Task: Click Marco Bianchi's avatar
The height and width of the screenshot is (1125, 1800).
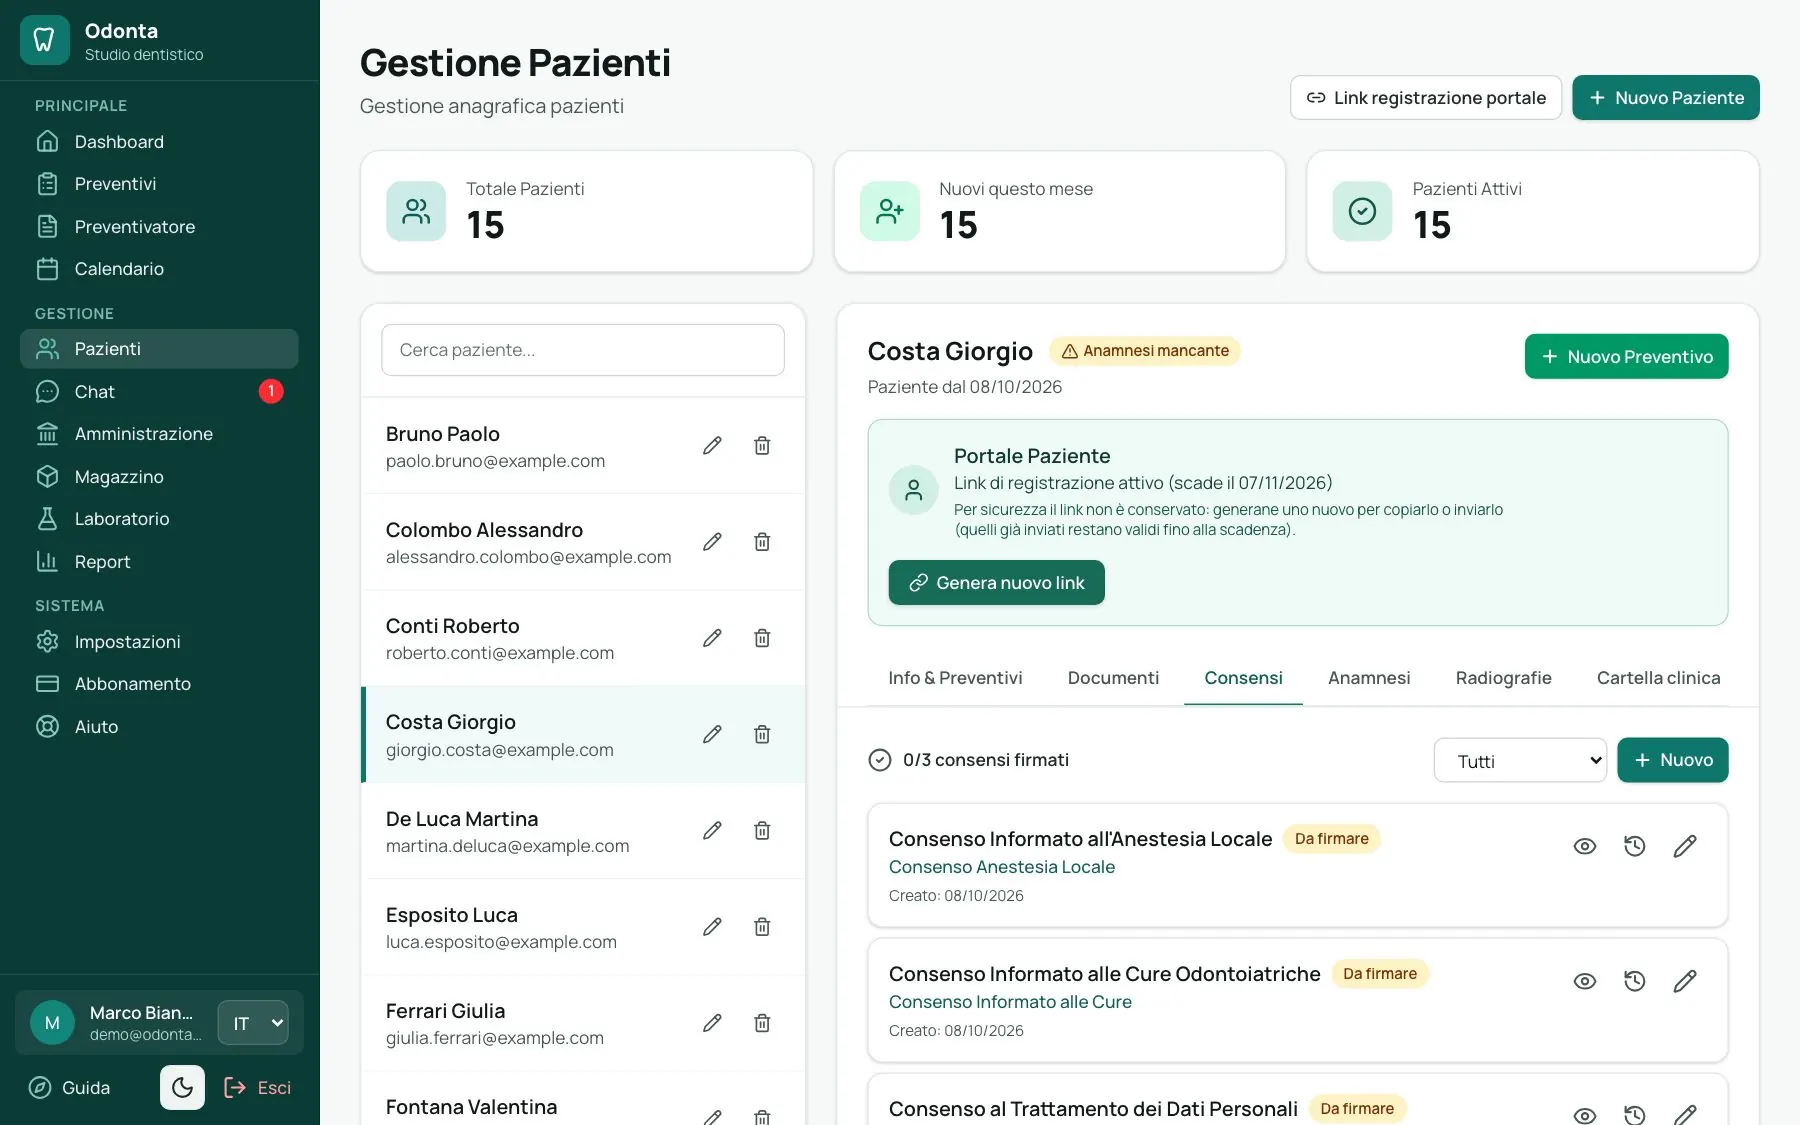Action: (52, 1023)
